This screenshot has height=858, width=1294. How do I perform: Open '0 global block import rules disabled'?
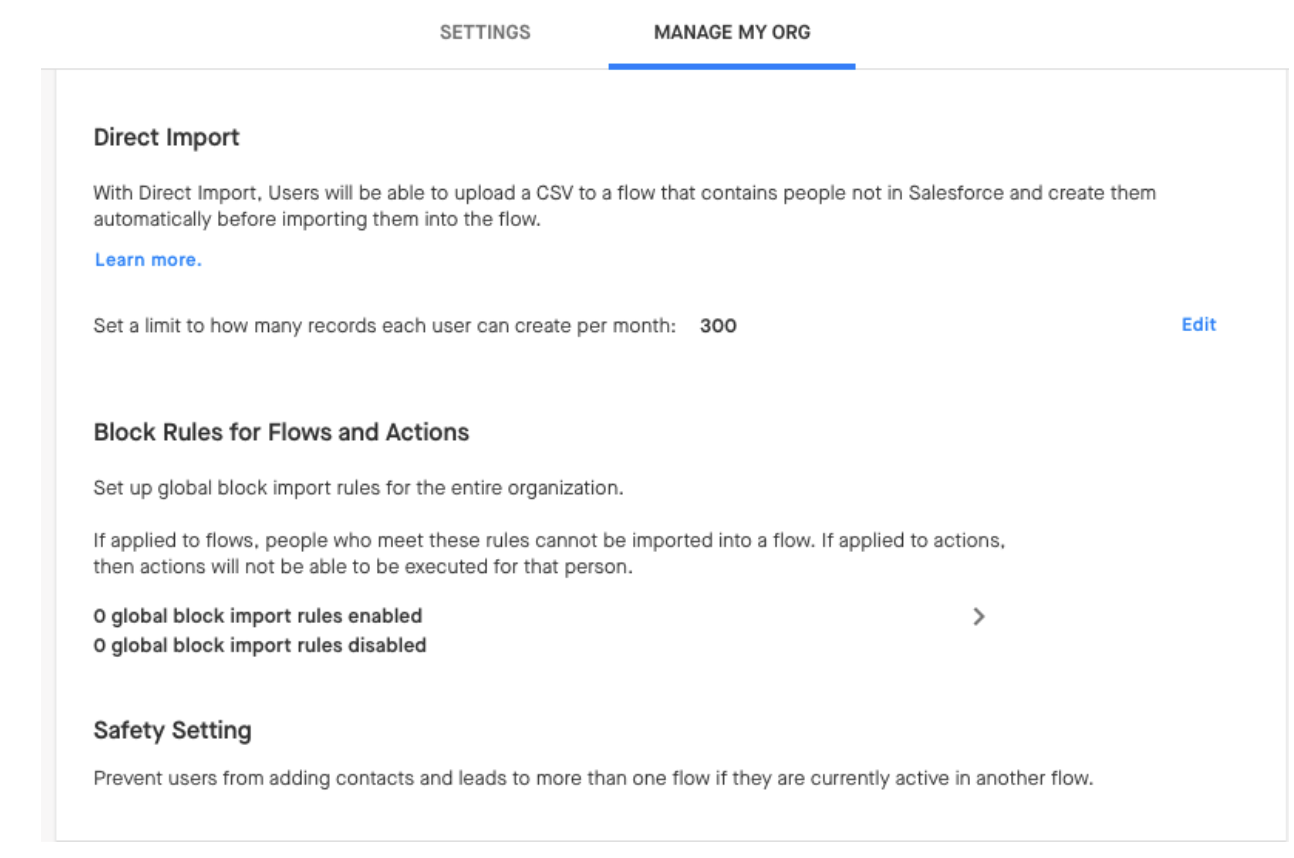[260, 646]
